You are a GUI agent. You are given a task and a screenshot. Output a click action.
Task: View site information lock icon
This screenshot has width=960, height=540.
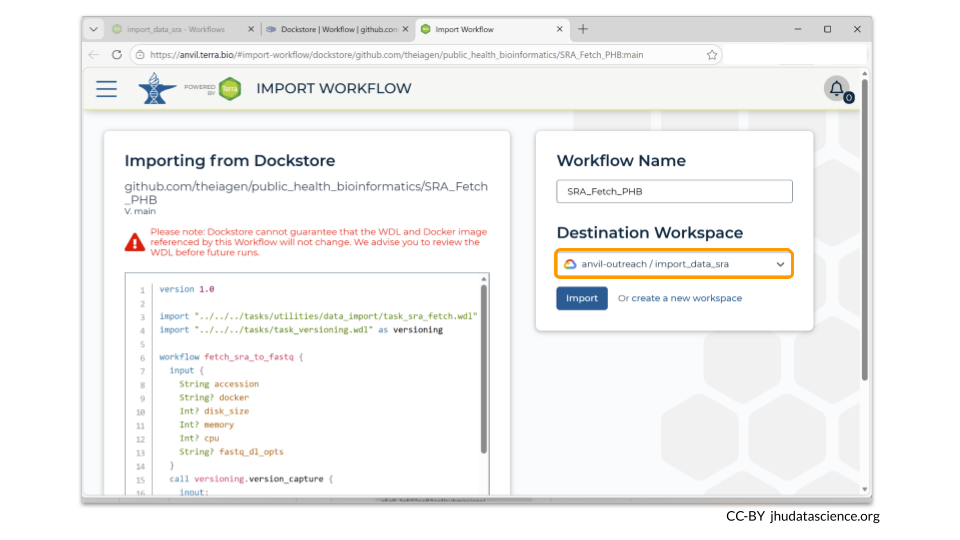click(x=140, y=54)
